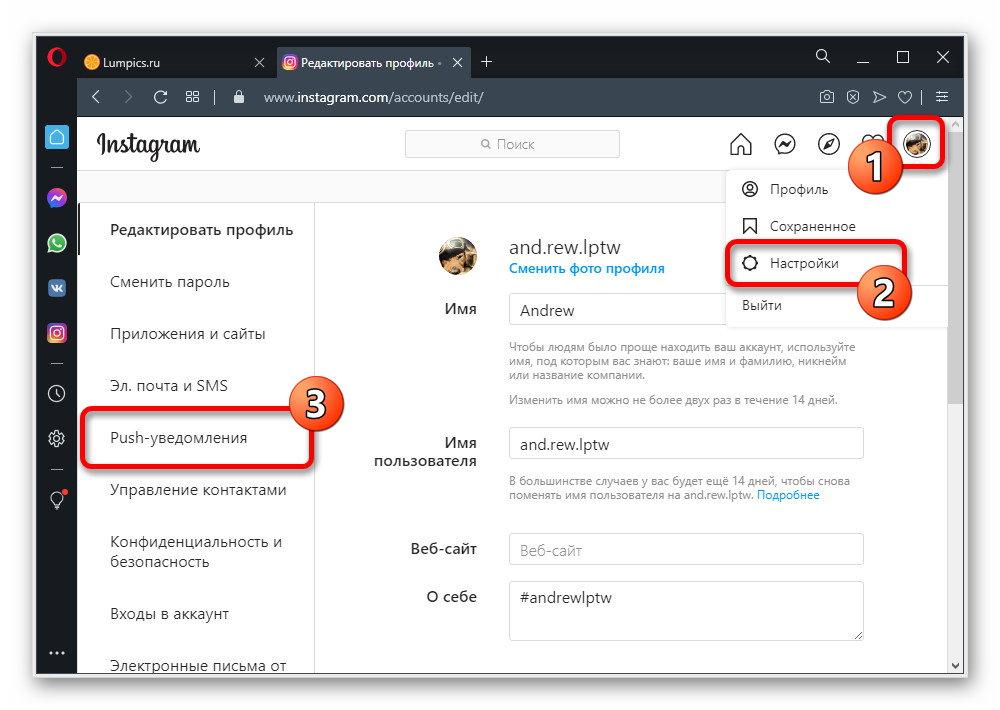
Task: Choose Настройки in the dropdown menu
Action: click(x=804, y=263)
